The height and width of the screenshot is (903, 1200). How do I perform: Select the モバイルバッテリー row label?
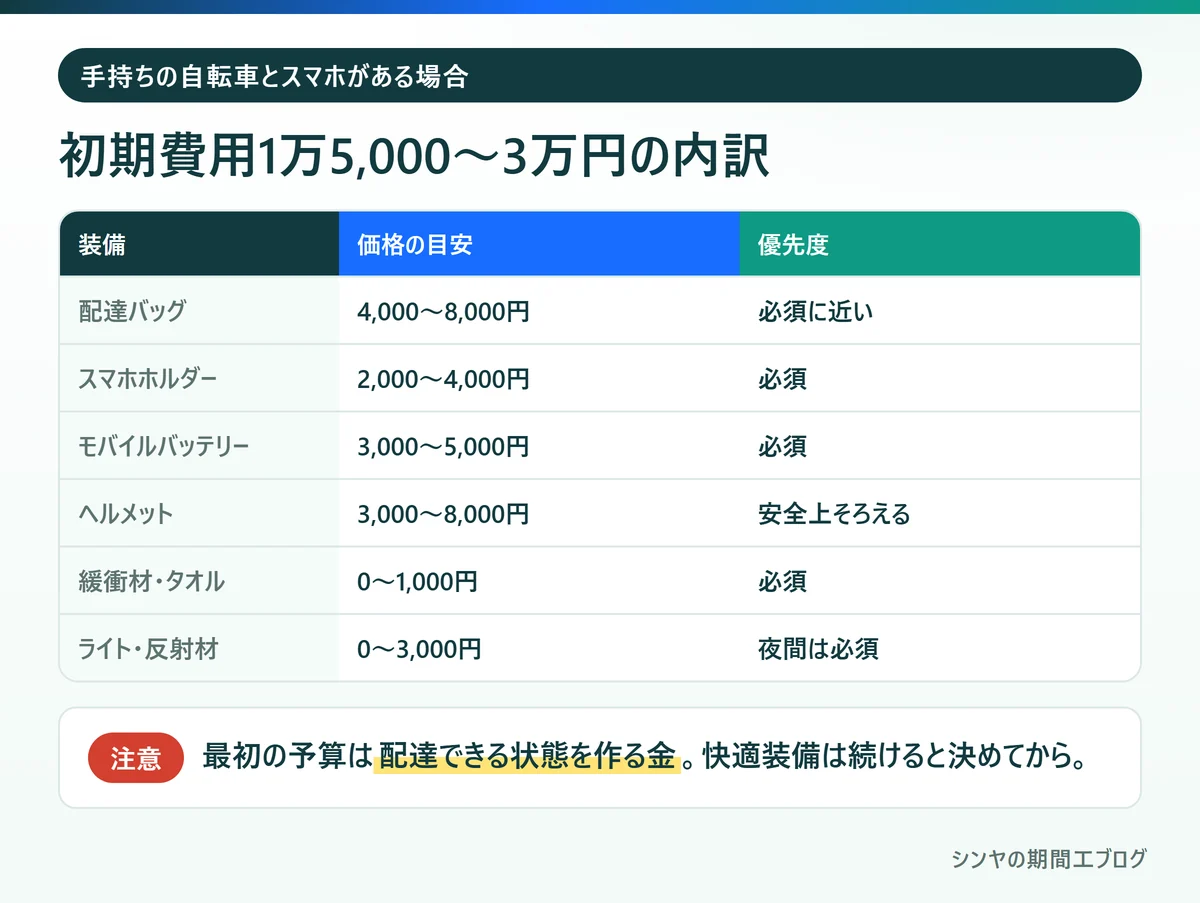coord(164,446)
